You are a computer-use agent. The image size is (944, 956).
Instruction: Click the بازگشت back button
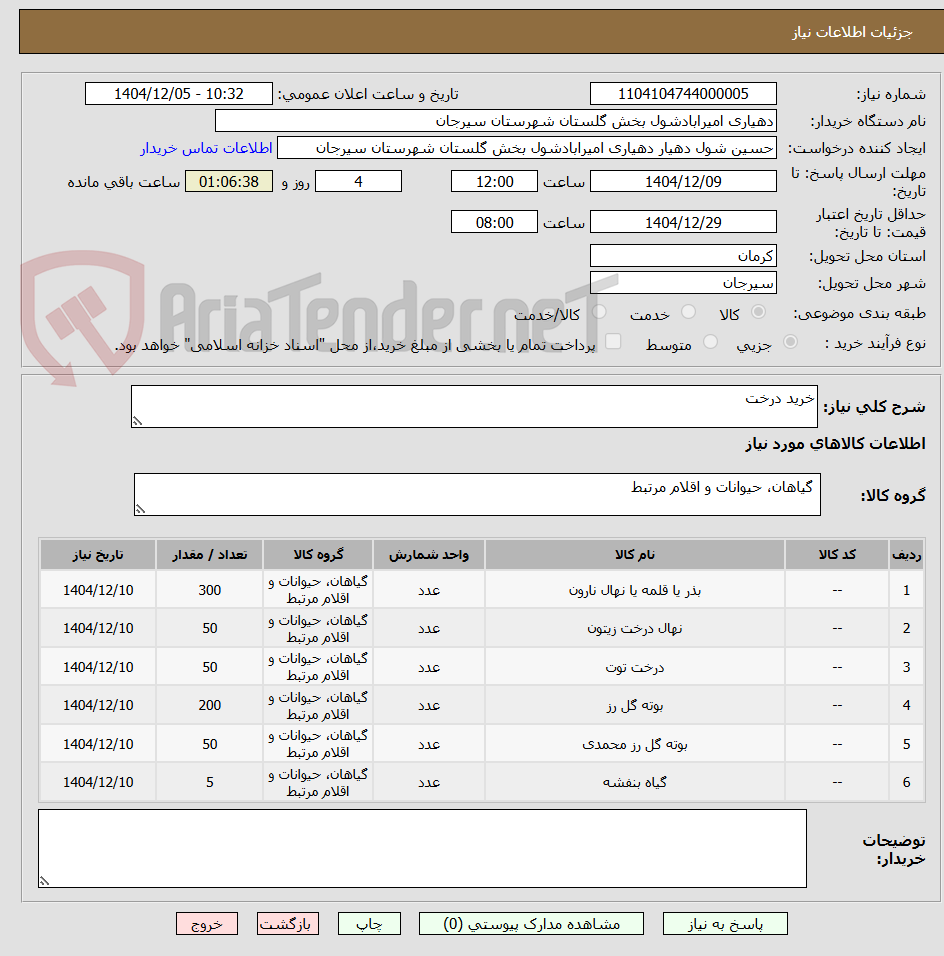coord(287,924)
